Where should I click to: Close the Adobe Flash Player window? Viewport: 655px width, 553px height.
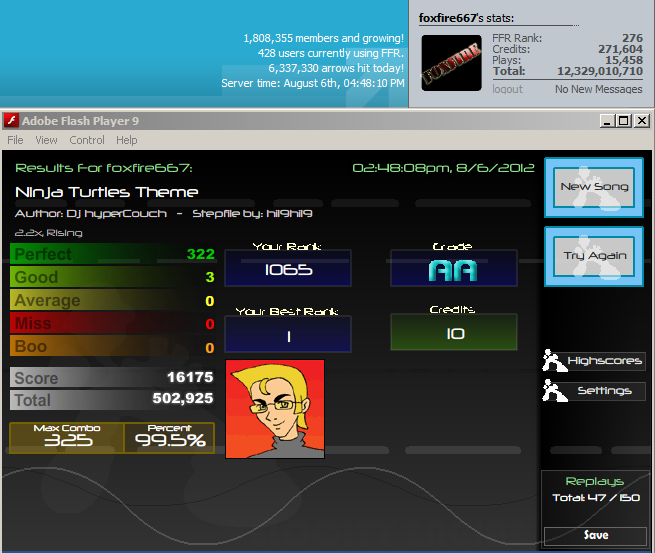[x=642, y=121]
